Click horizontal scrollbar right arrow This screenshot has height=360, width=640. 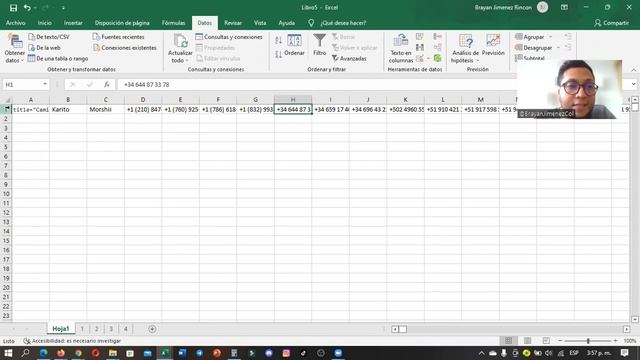(627, 329)
